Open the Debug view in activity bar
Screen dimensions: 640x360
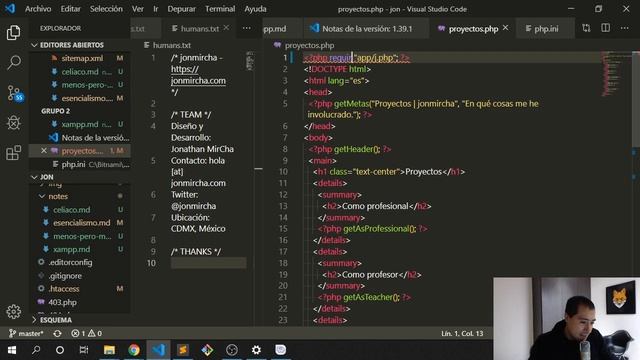13,123
